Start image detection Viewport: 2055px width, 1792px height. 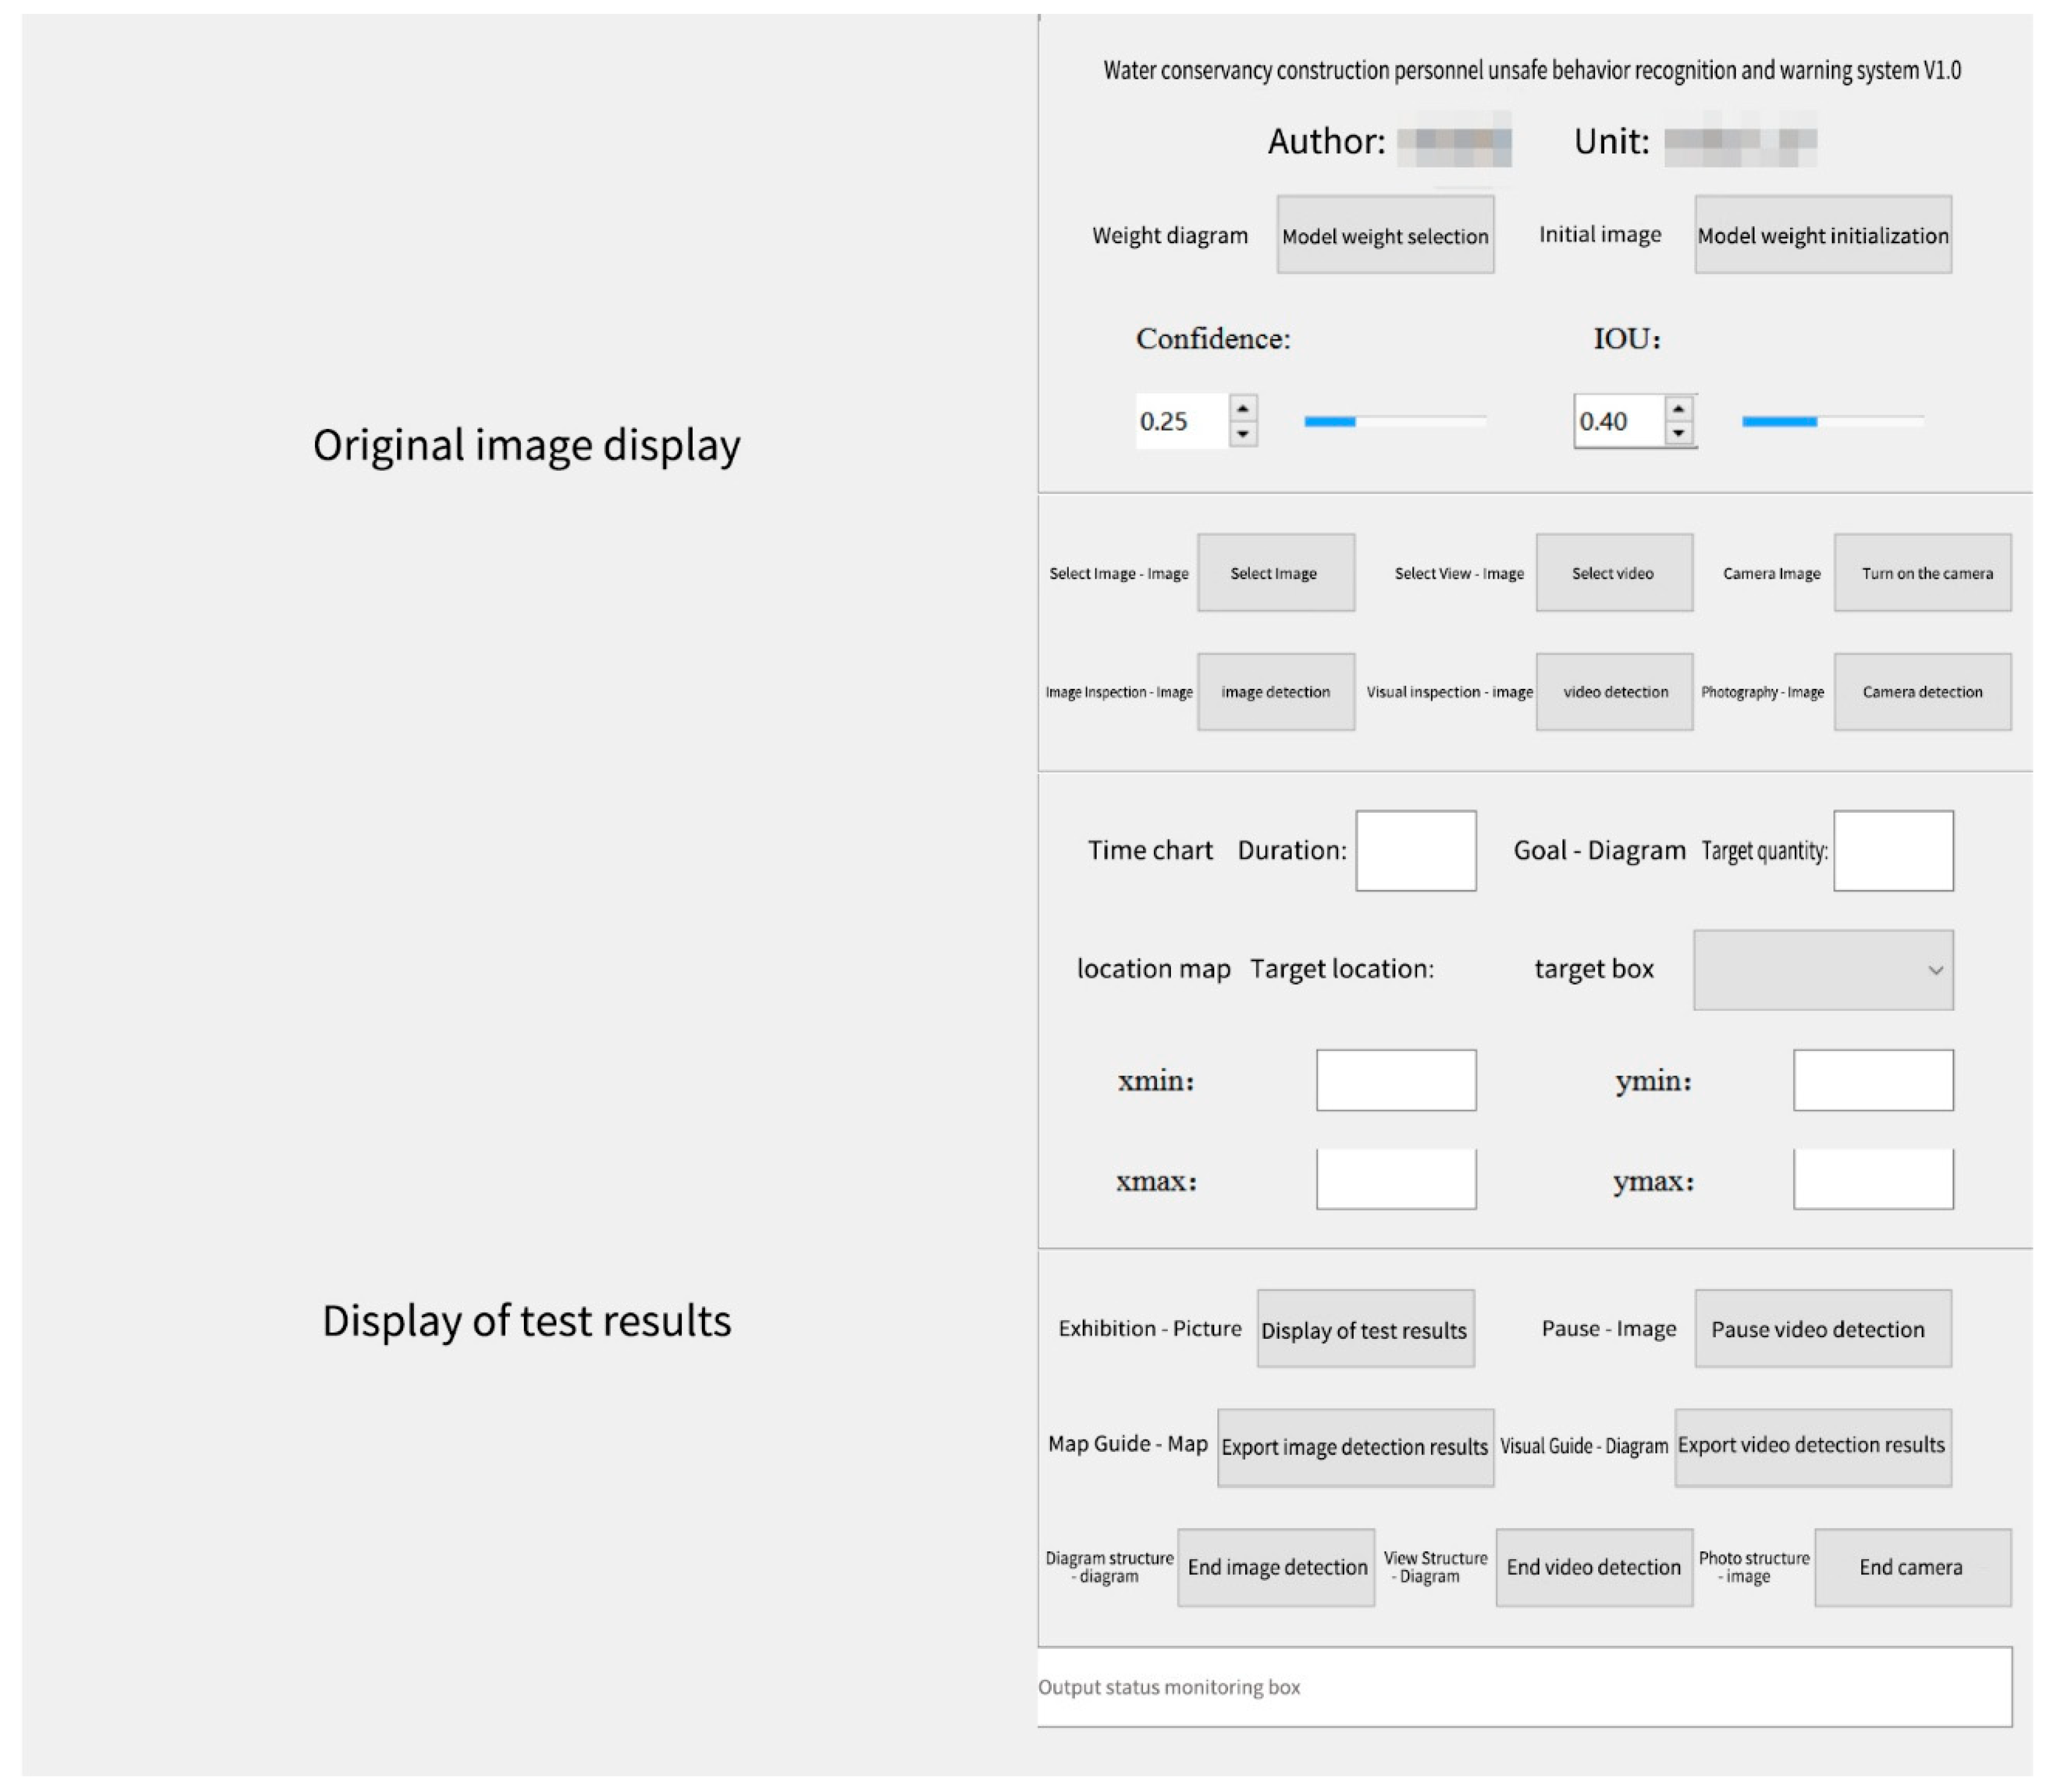tap(1275, 691)
